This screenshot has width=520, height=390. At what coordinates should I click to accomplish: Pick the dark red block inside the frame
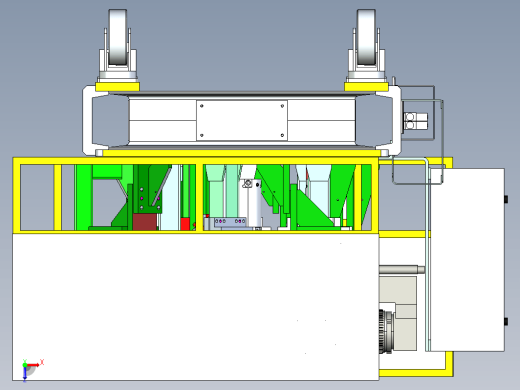coord(145,222)
